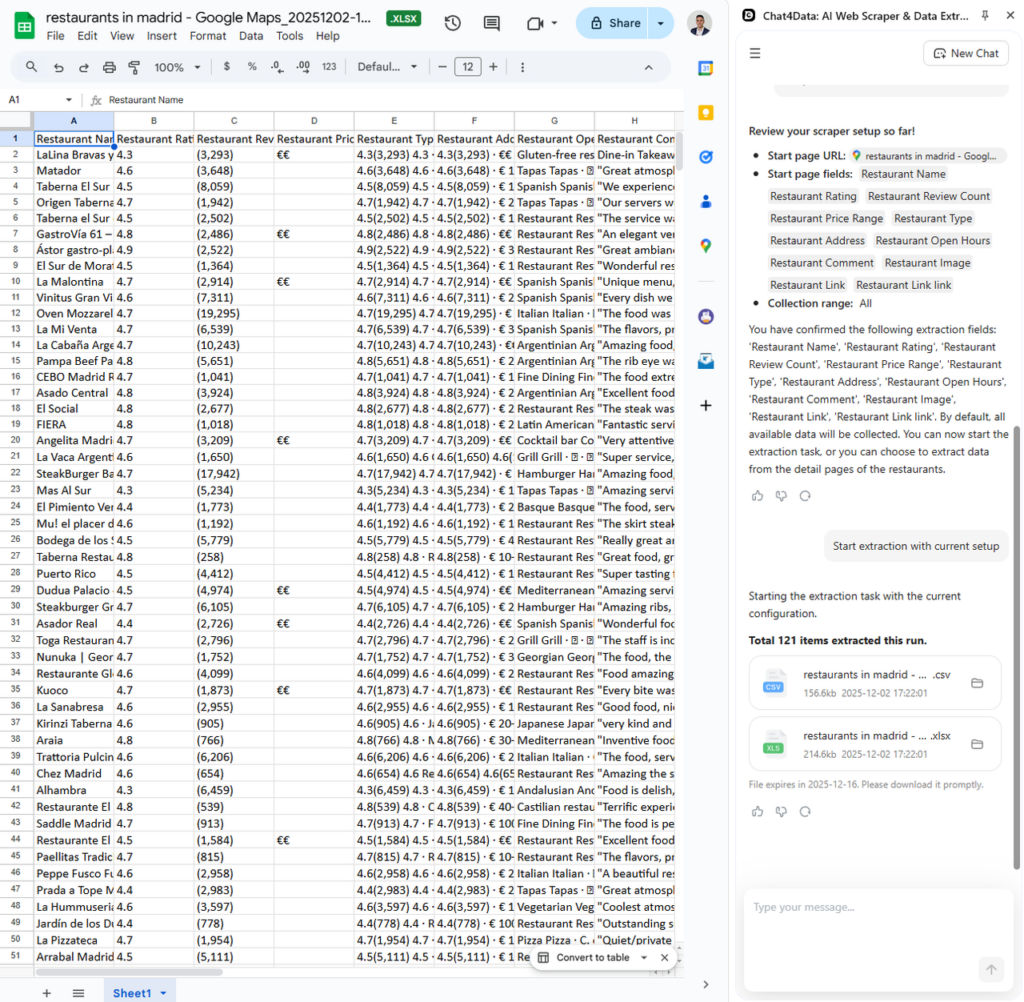Viewport: 1024px width, 1002px height.
Task: Open Google Keep in side panel
Action: coord(706,113)
